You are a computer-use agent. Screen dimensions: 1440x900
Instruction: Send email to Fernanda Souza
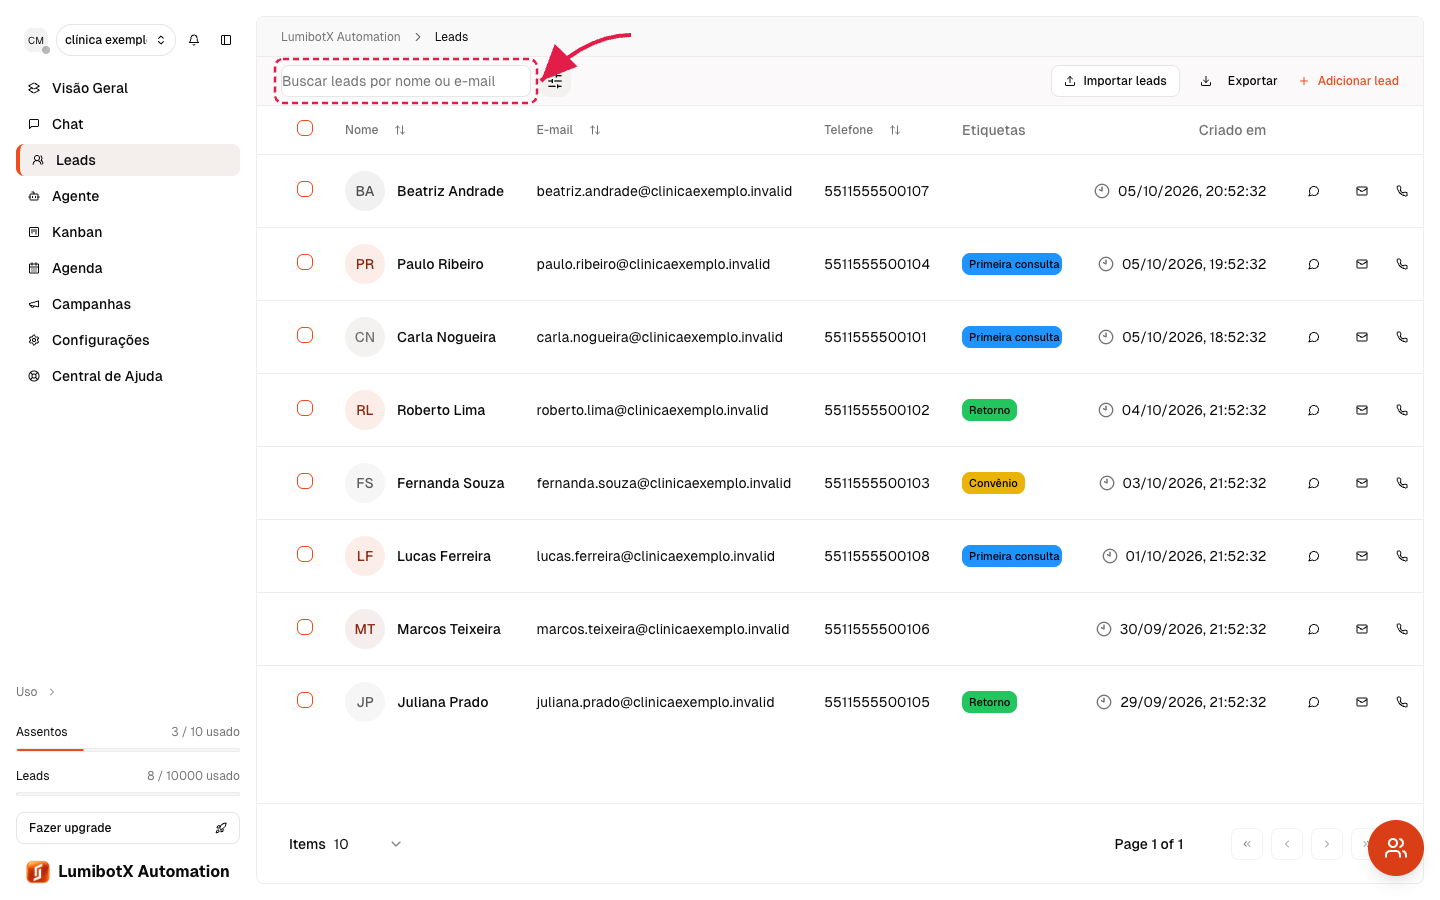click(x=1362, y=483)
